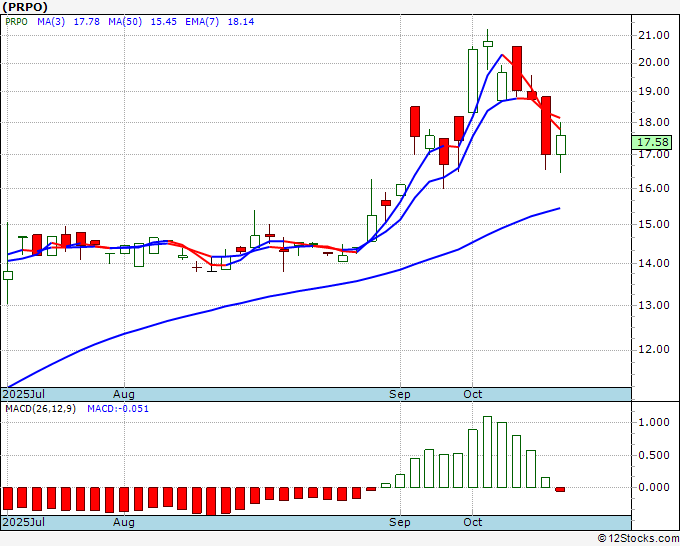Click Oct on the MACD panel axis
The width and height of the screenshot is (680, 546).
[x=472, y=522]
